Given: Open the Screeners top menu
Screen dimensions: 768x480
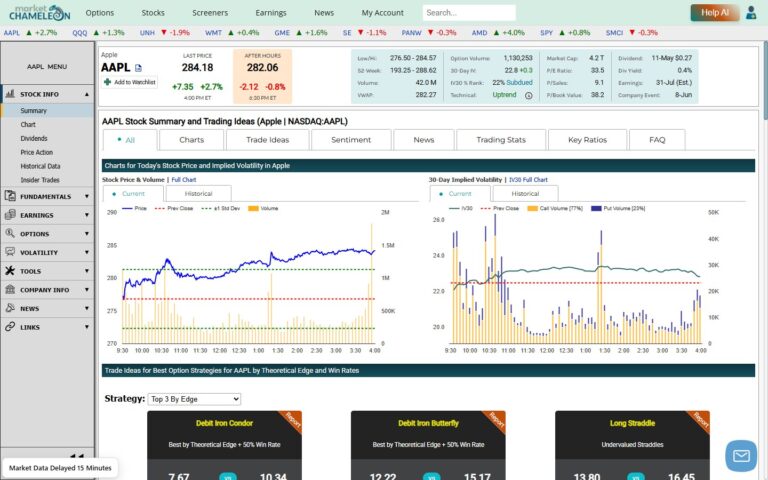Looking at the screenshot, I should point(210,13).
